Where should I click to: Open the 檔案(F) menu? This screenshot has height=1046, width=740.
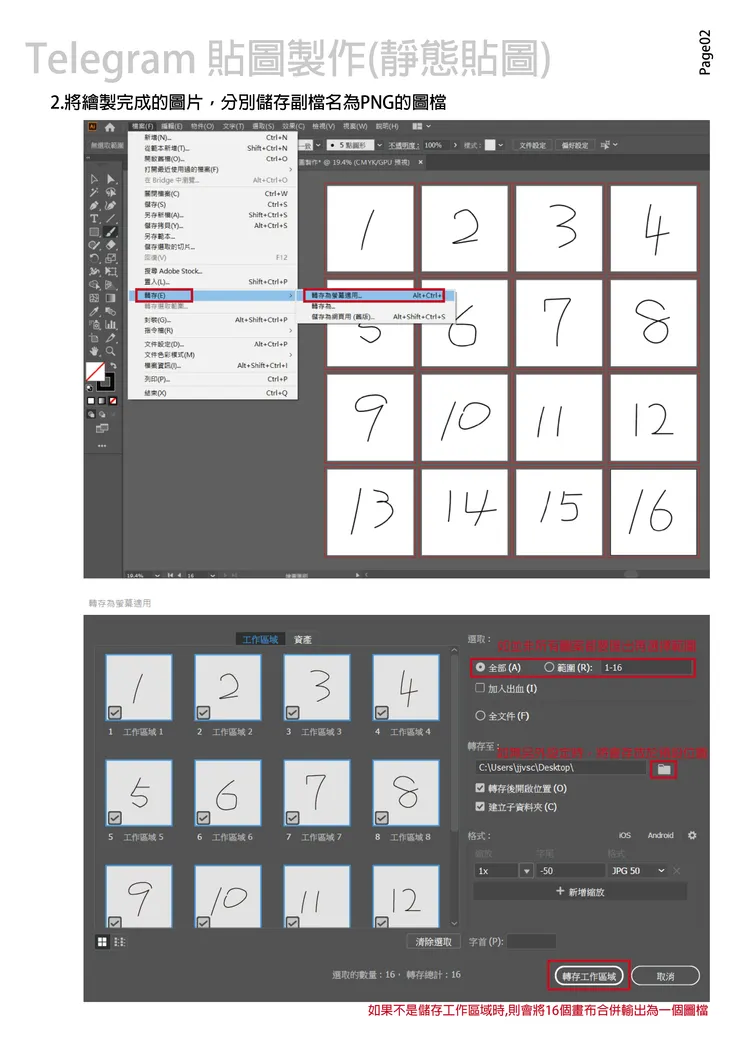(x=144, y=126)
